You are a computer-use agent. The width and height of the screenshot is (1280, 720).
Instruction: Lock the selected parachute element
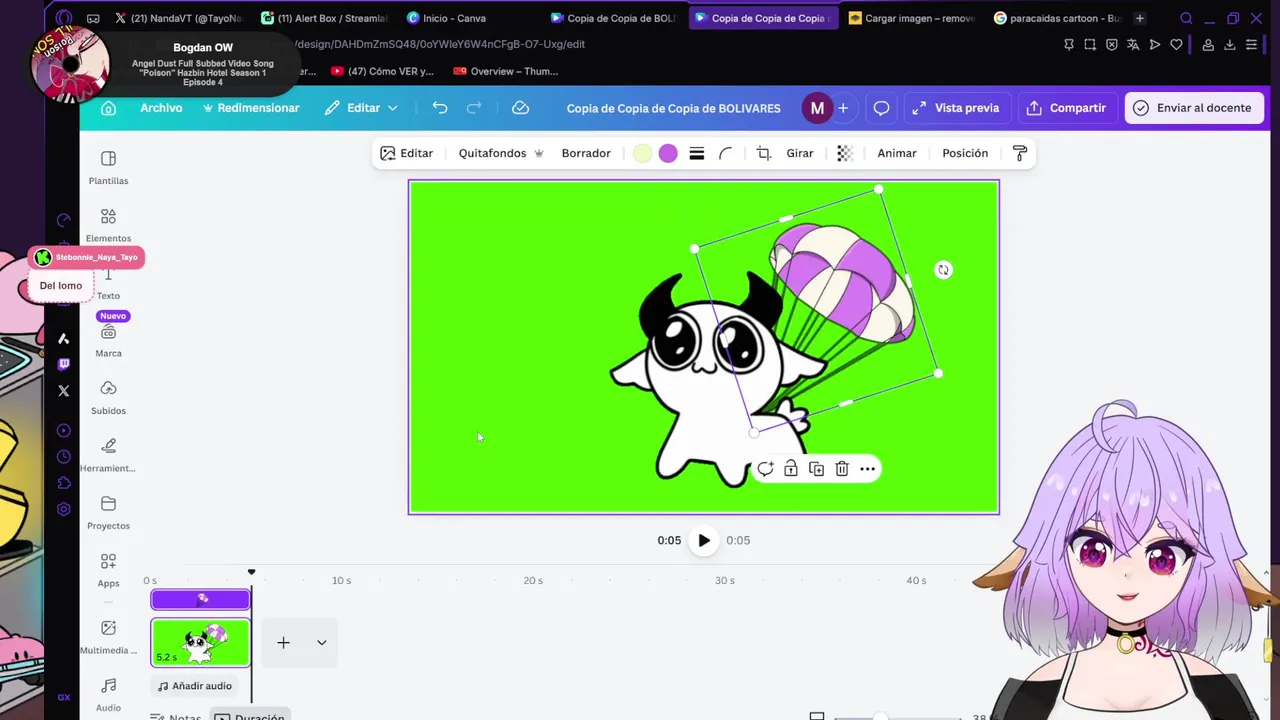[791, 468]
